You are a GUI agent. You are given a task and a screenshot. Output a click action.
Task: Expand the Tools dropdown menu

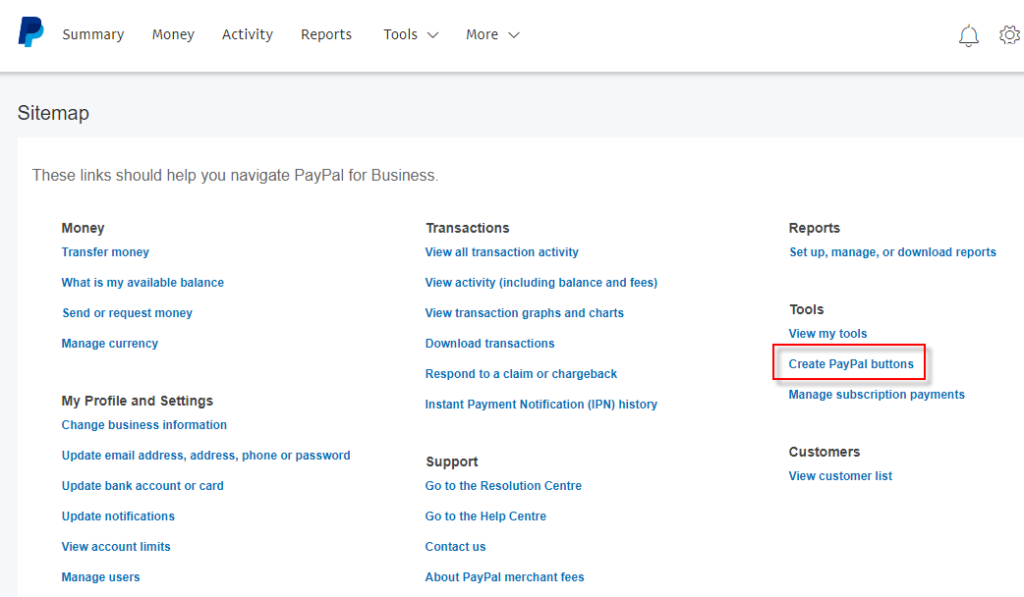tap(411, 35)
